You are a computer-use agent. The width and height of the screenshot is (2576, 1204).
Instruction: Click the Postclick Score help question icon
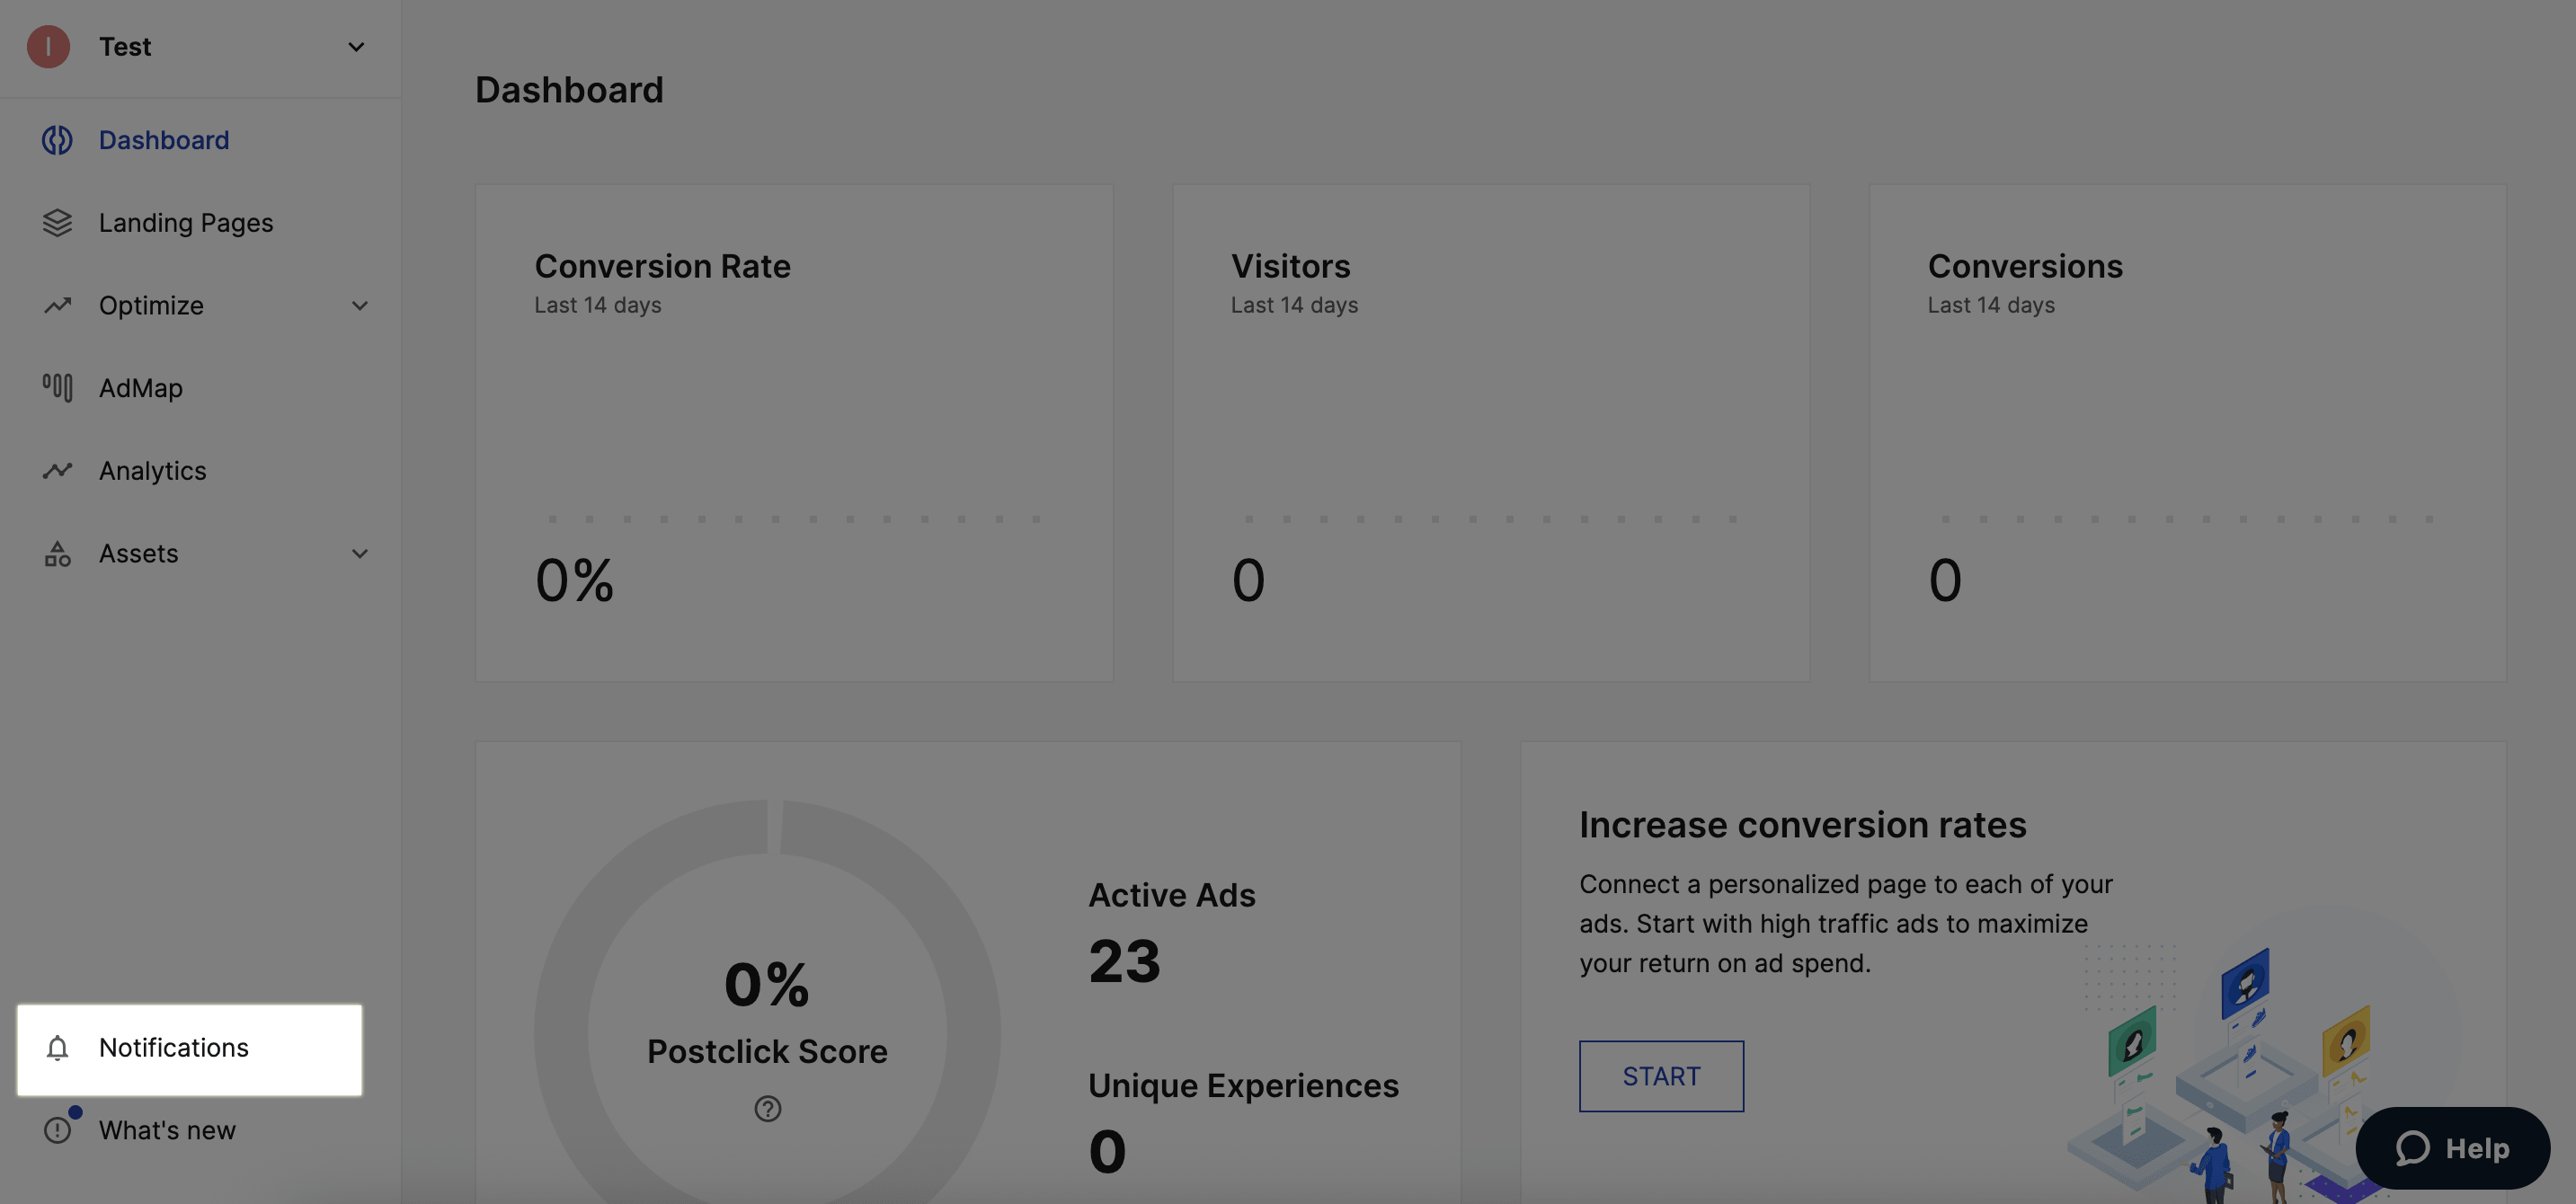pyautogui.click(x=768, y=1108)
